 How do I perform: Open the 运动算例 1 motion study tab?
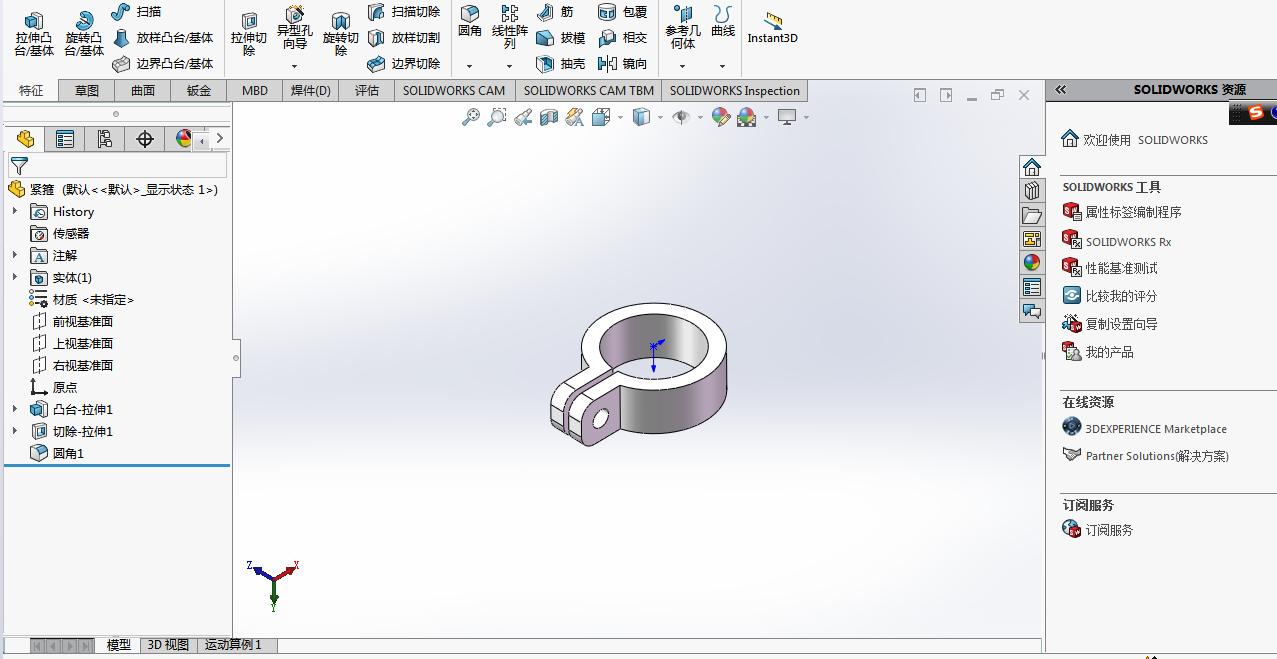(x=233, y=645)
